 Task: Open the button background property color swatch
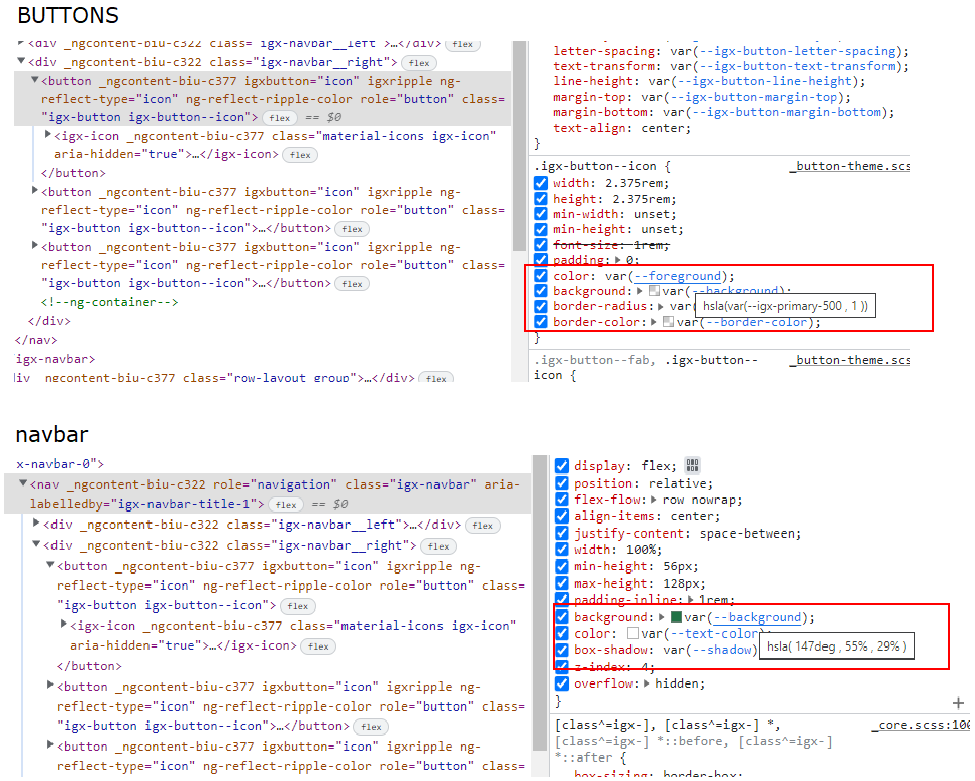(654, 291)
